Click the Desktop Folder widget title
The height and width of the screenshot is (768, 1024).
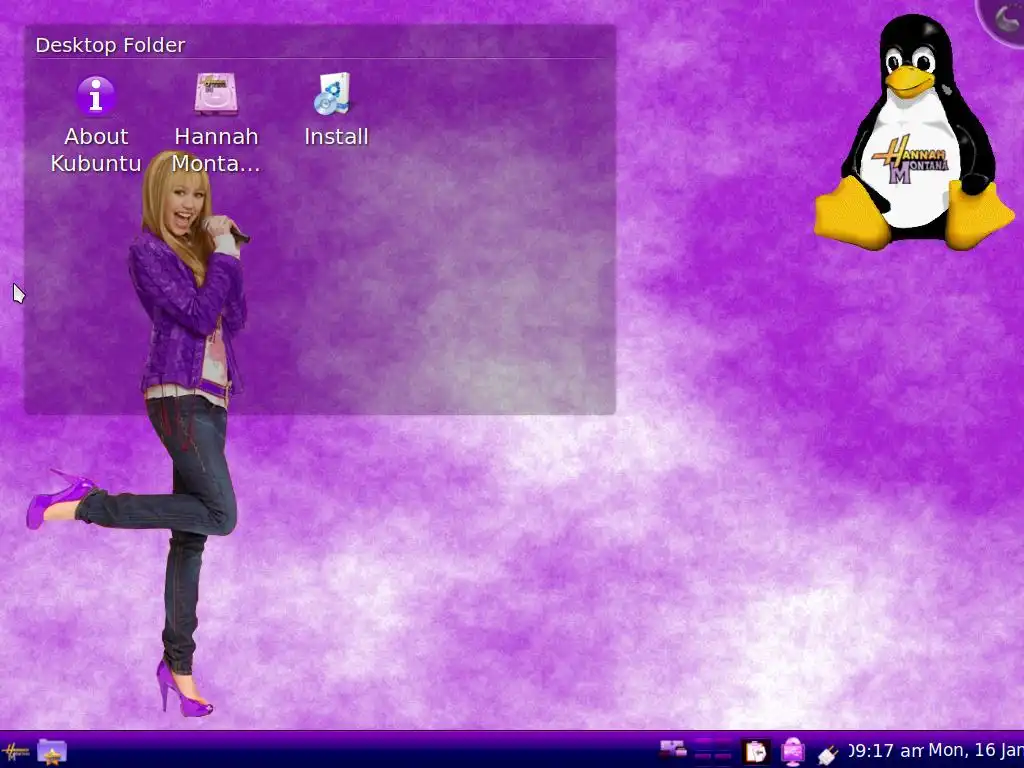[110, 45]
